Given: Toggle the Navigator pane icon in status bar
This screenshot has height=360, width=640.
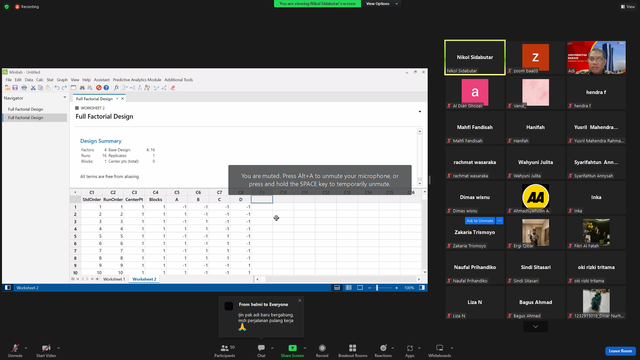Looking at the screenshot, I should tap(8, 288).
